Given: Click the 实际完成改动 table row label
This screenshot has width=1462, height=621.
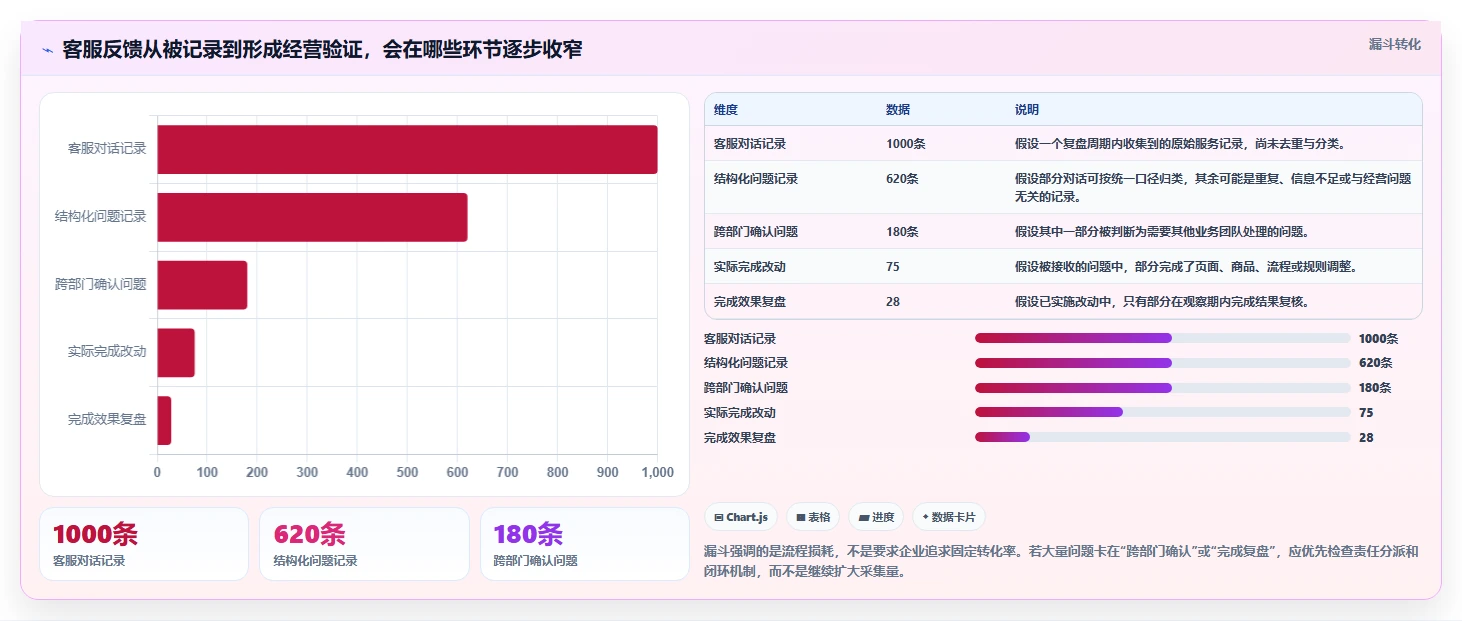Looking at the screenshot, I should coord(749,267).
